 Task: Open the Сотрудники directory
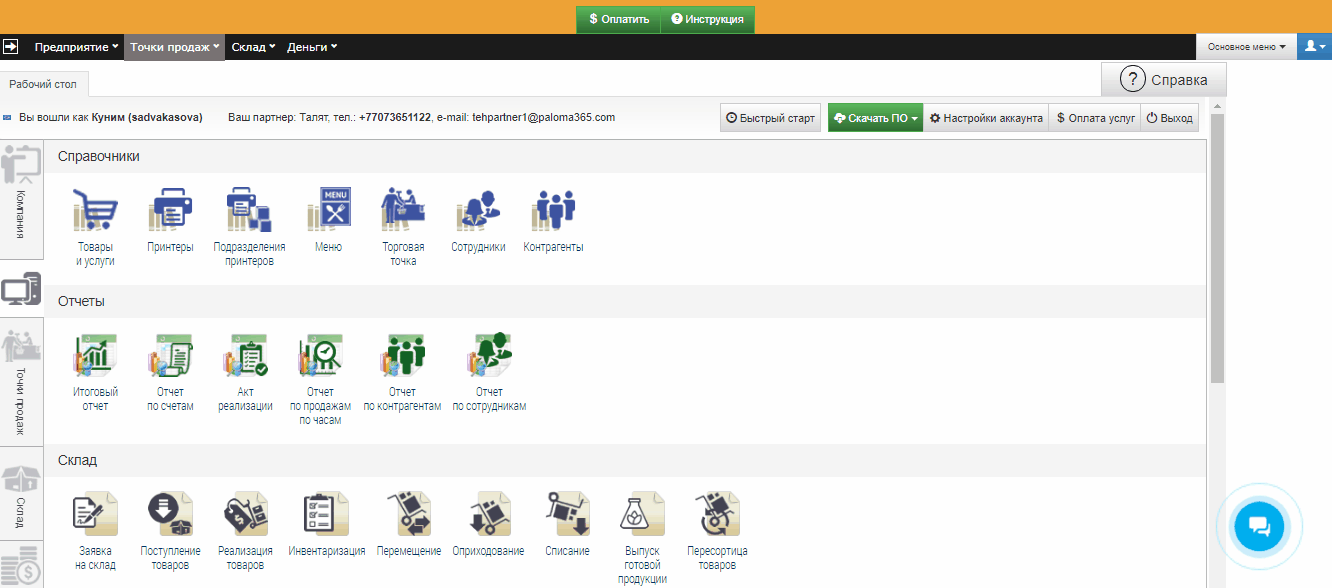478,211
